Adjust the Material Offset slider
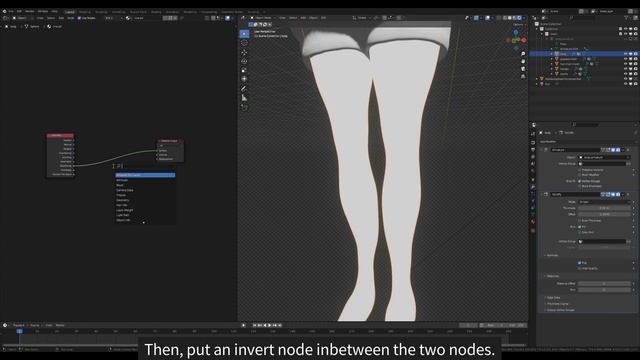Viewport: 640px width, 360px height. coord(604,283)
